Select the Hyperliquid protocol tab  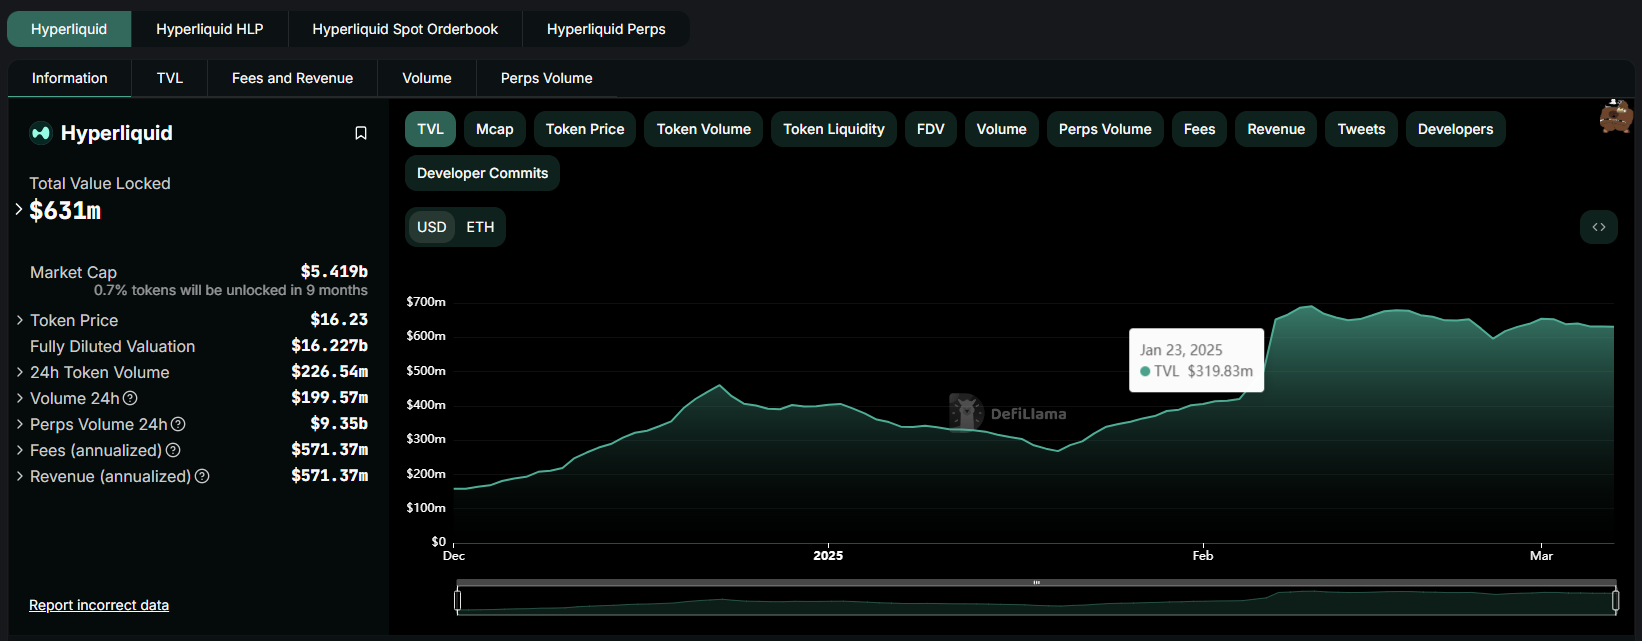(69, 29)
